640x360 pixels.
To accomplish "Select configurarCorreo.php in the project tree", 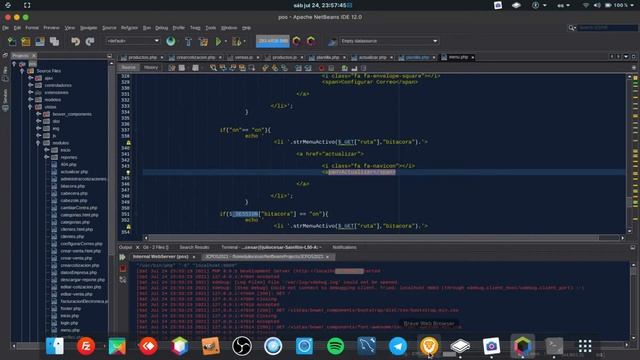I will pyautogui.click(x=81, y=244).
